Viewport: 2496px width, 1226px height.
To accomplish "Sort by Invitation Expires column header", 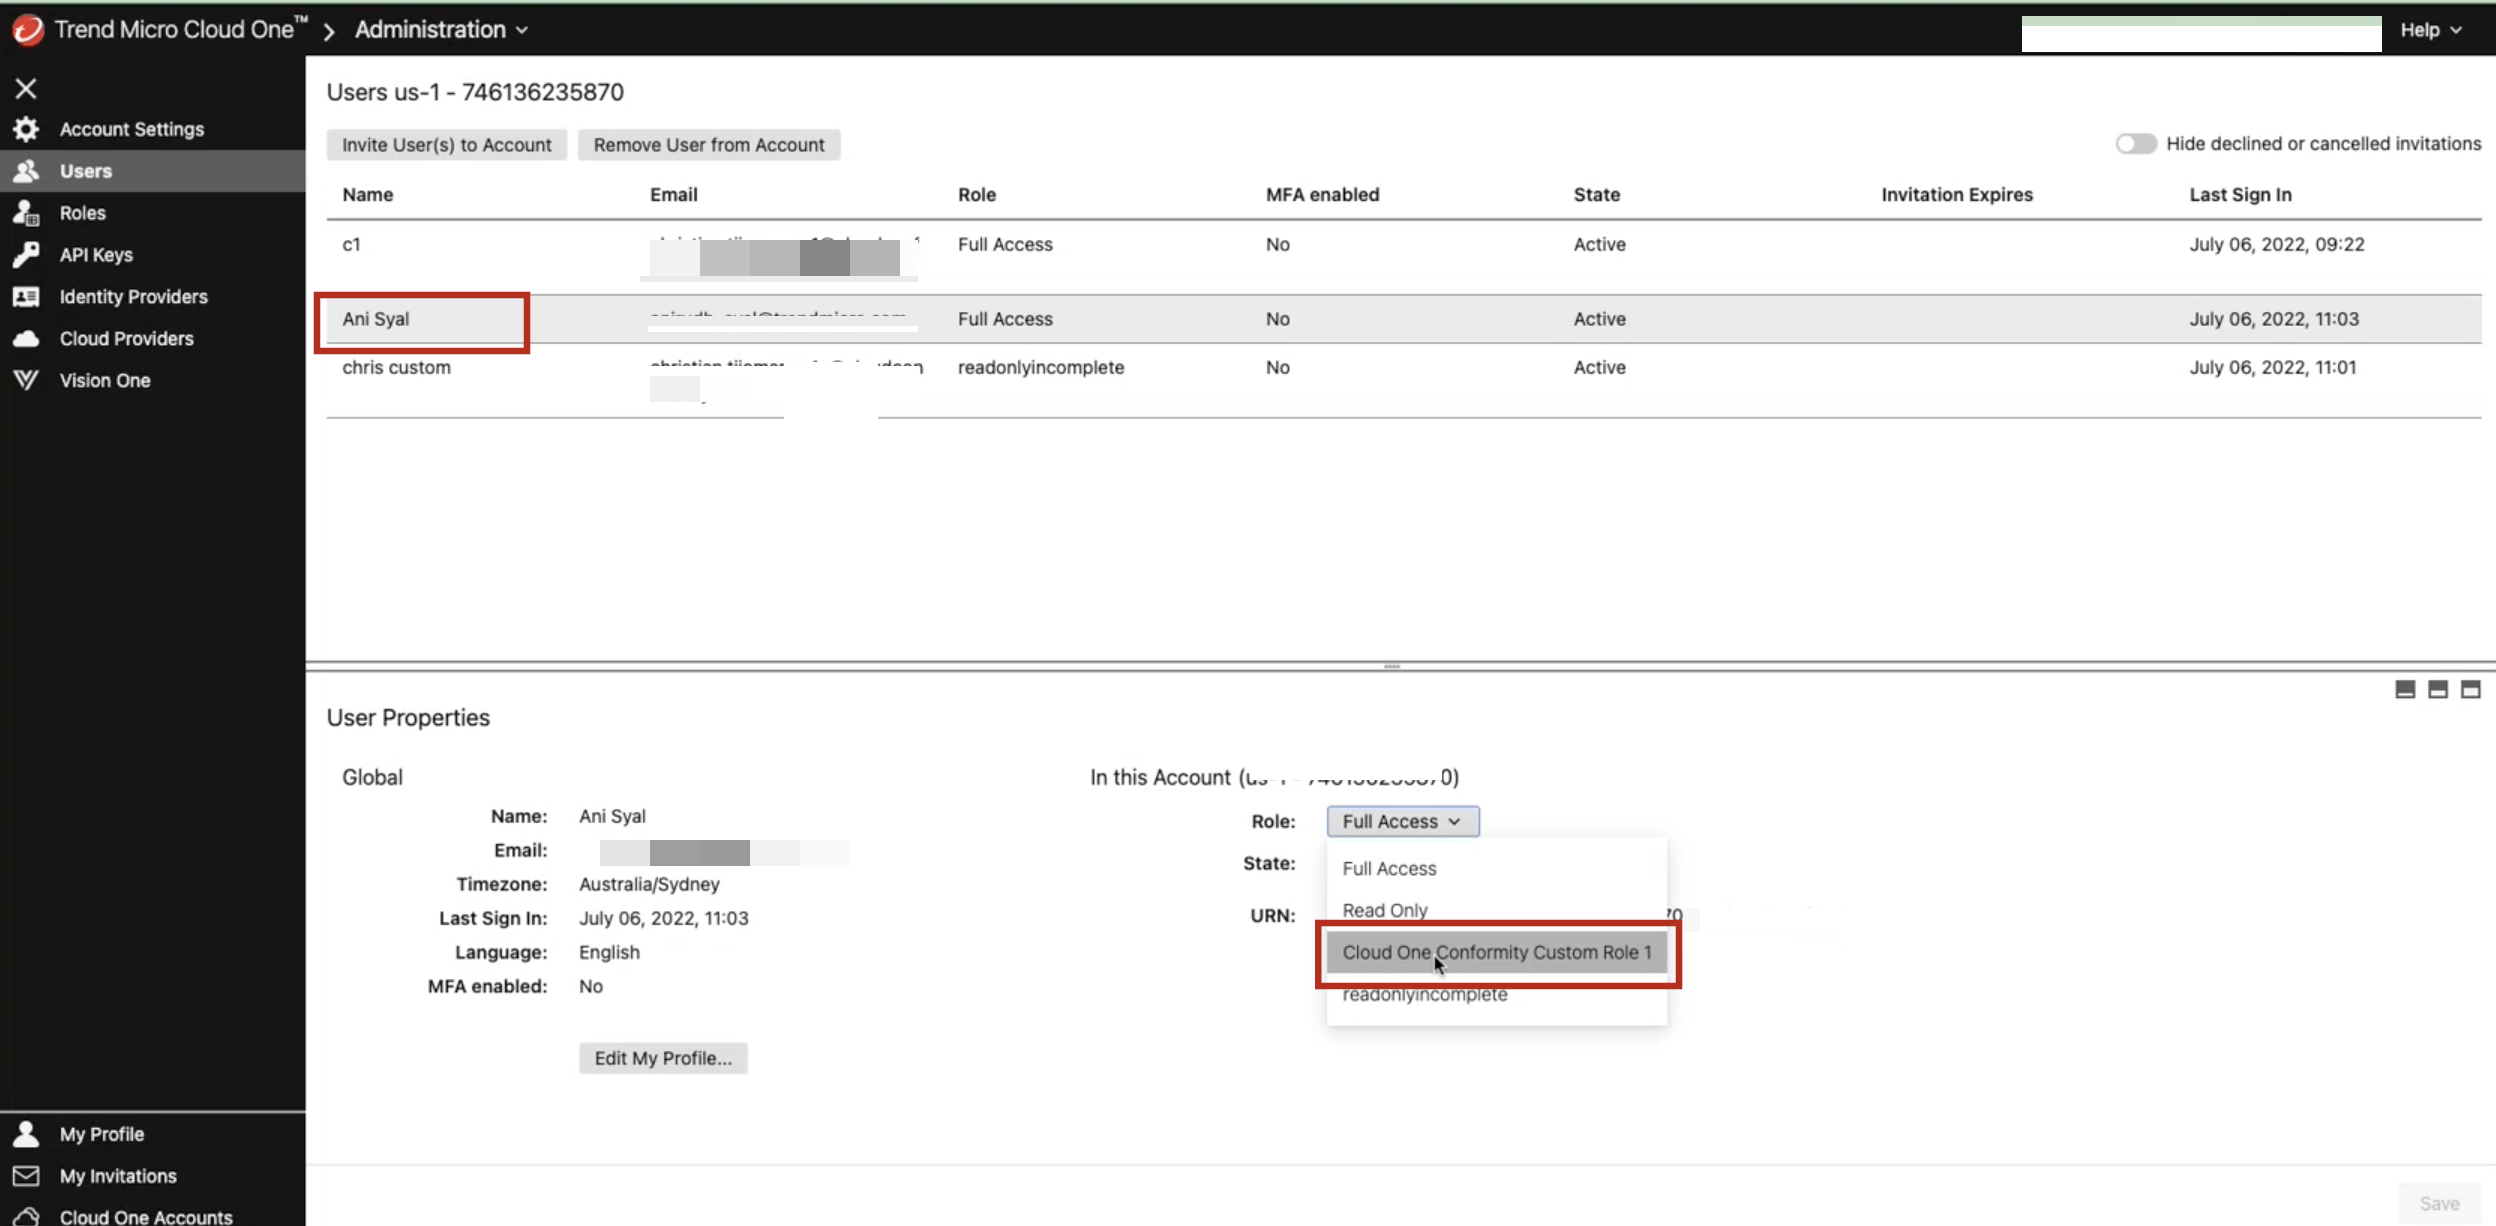I will 1956,194.
